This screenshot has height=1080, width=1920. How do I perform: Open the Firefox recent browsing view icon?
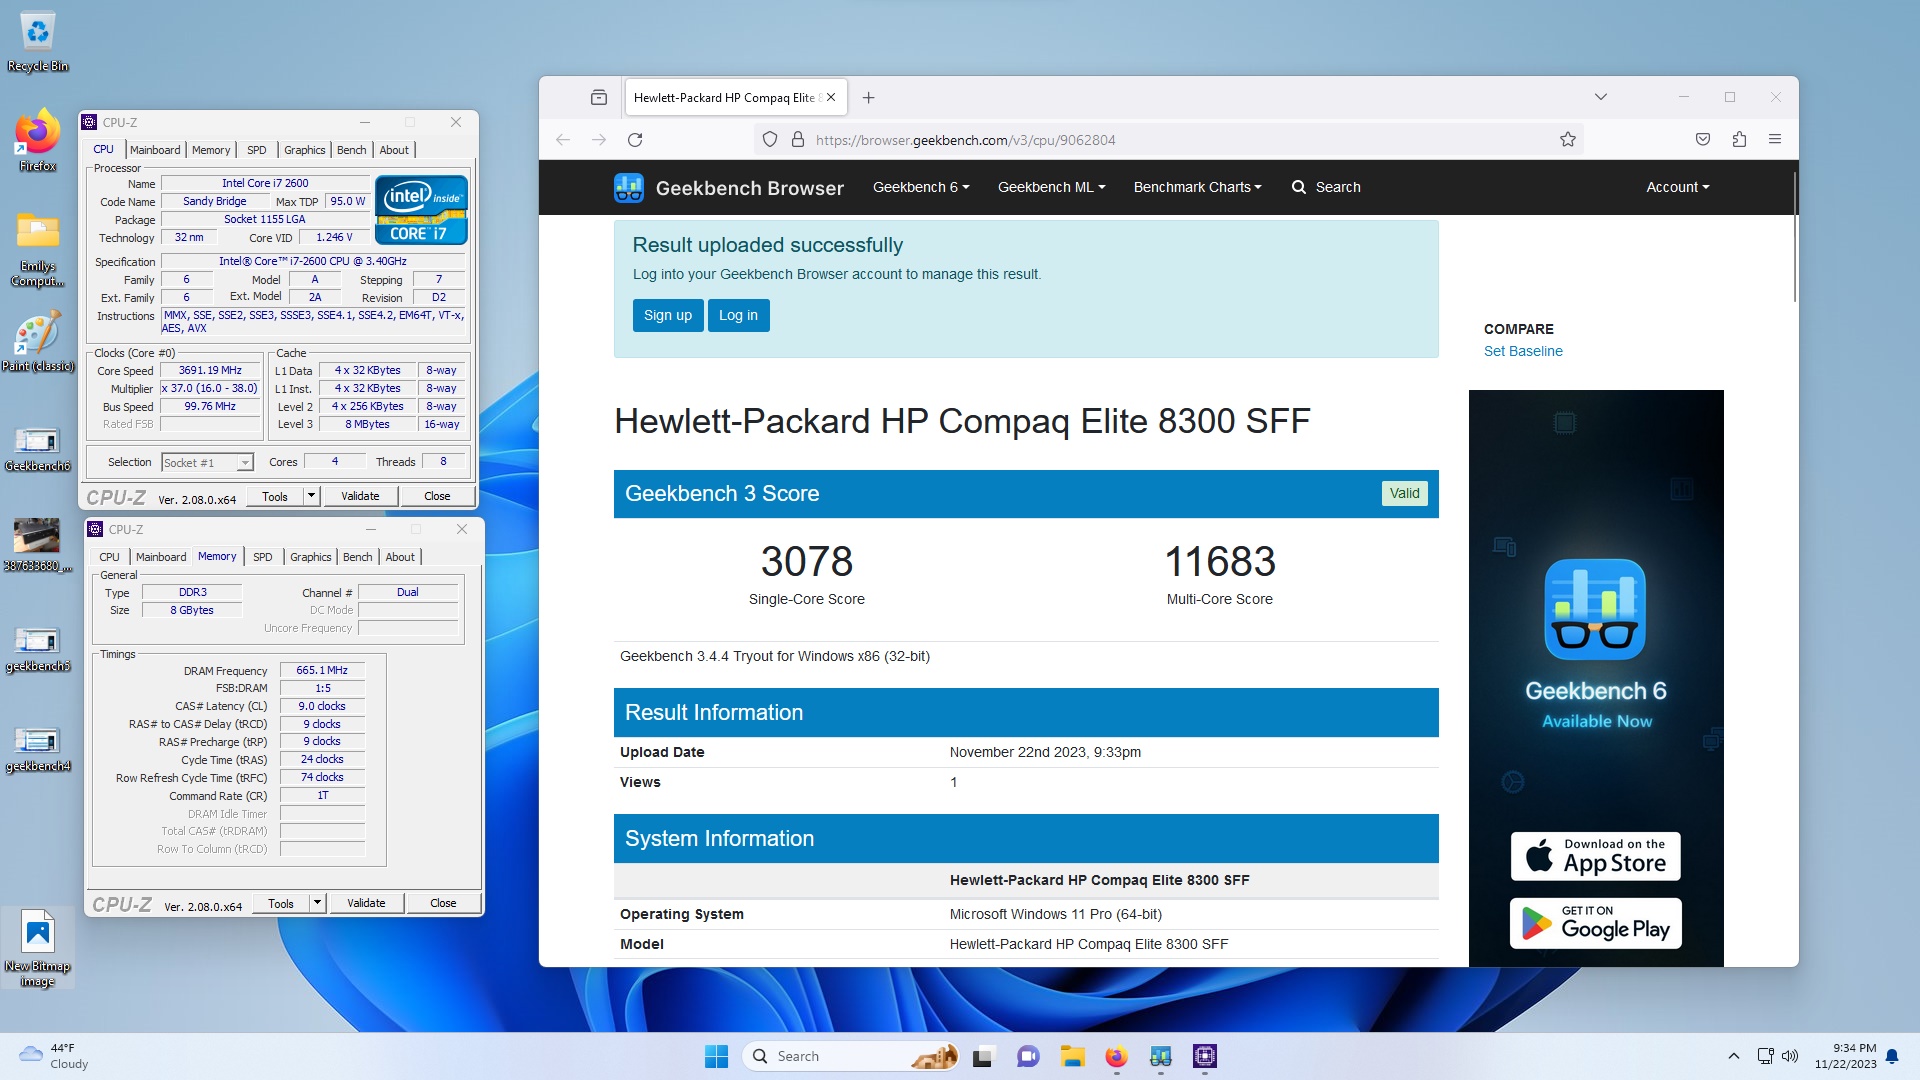599,97
